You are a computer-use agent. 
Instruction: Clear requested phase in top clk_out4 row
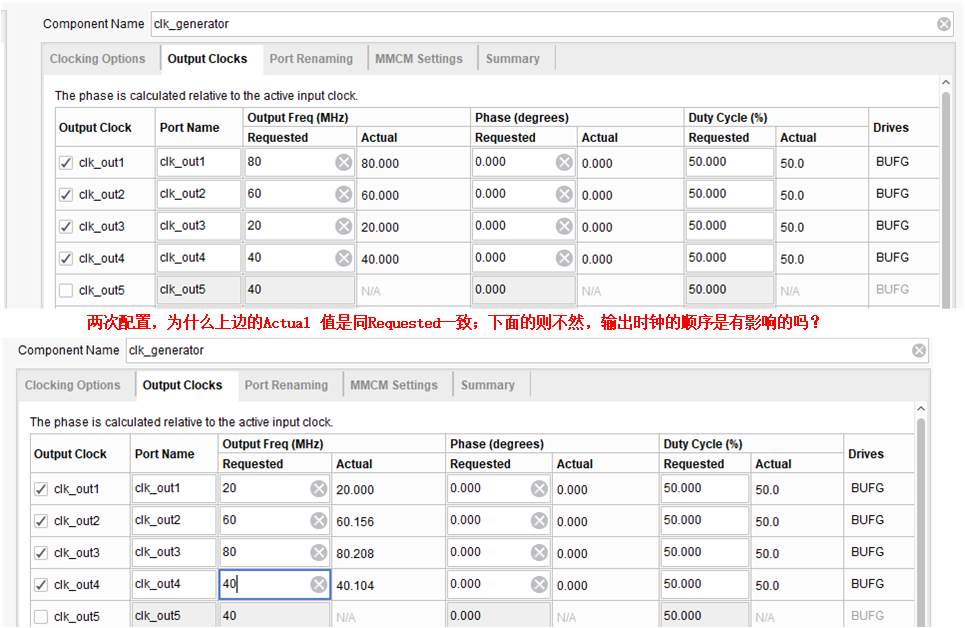click(564, 258)
